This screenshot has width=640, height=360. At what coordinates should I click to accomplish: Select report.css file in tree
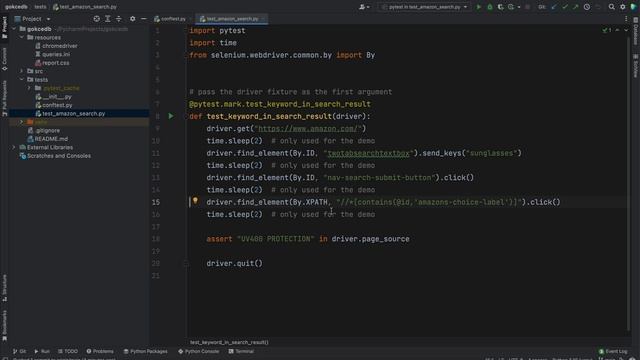[56, 63]
